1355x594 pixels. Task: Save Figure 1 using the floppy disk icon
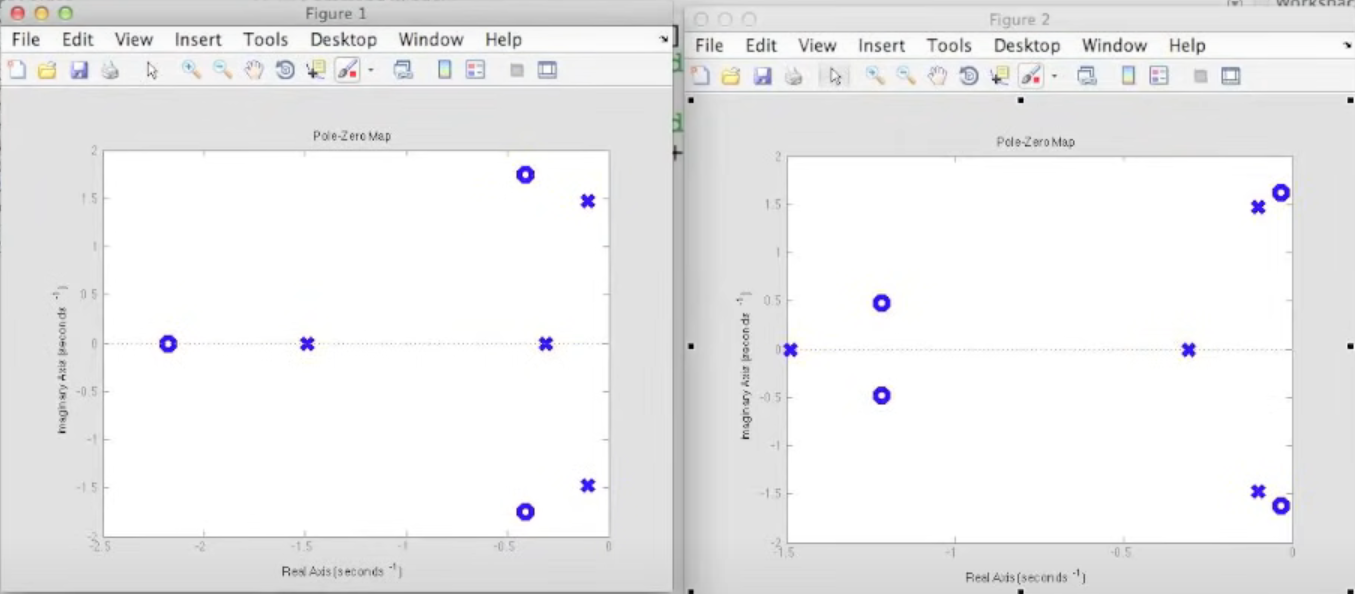coord(79,70)
